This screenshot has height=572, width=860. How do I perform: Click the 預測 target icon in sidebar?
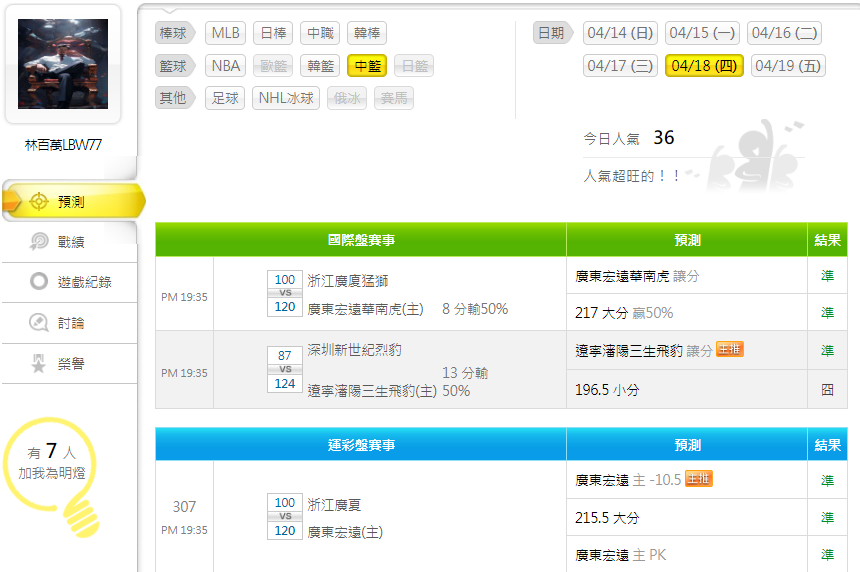pos(39,202)
